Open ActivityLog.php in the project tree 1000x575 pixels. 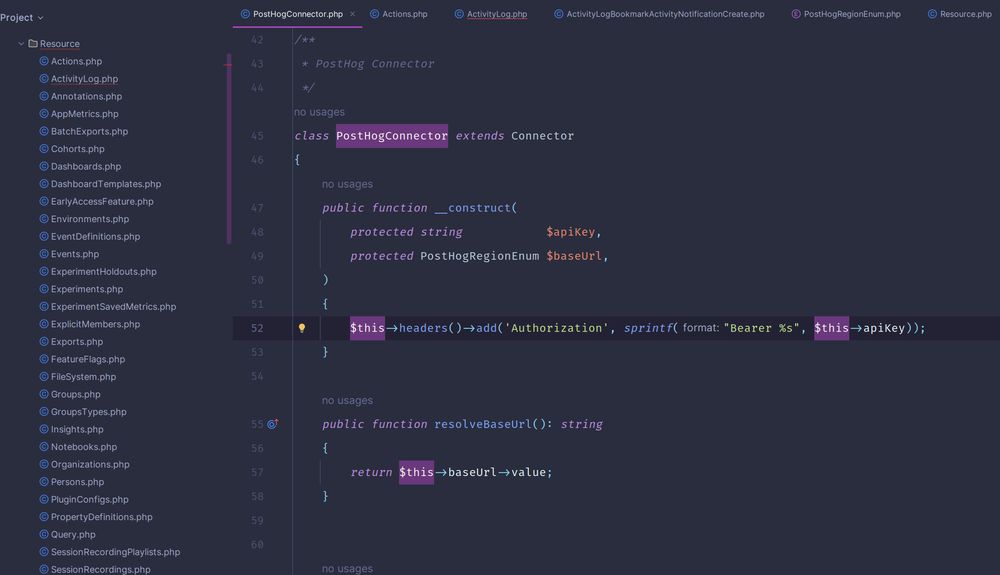coord(84,79)
